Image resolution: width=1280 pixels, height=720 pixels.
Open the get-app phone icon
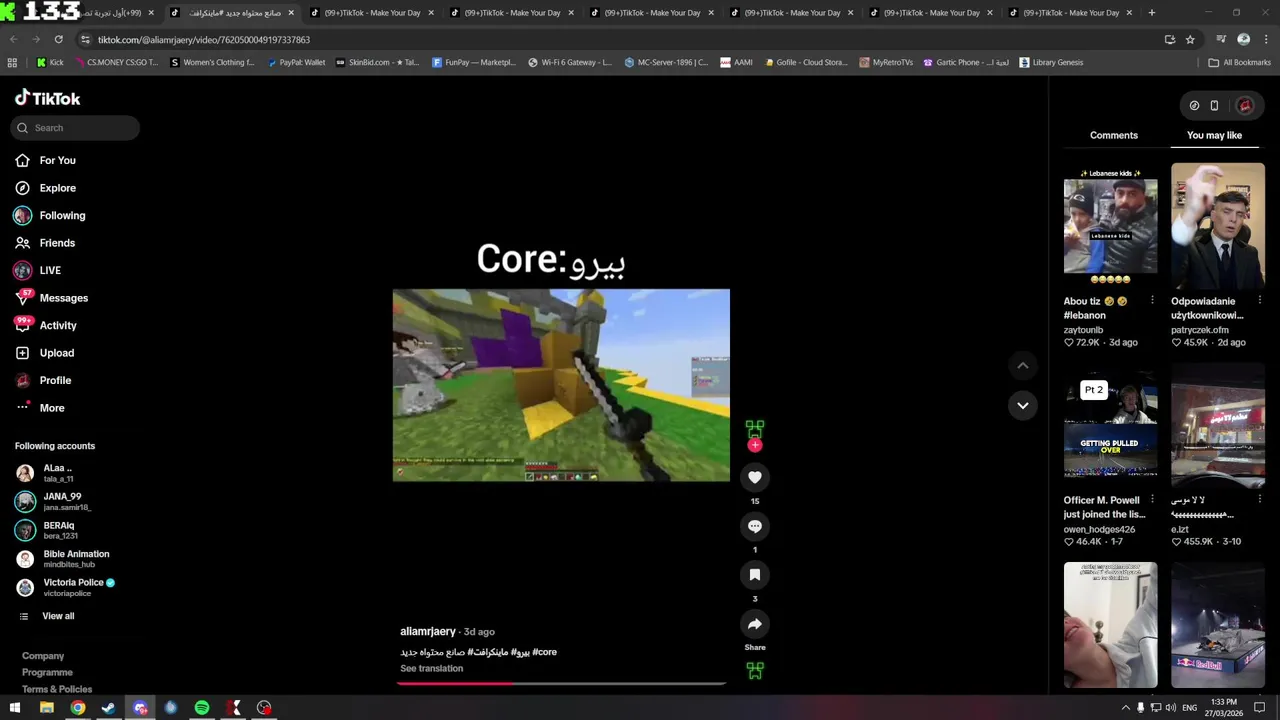(x=1214, y=105)
